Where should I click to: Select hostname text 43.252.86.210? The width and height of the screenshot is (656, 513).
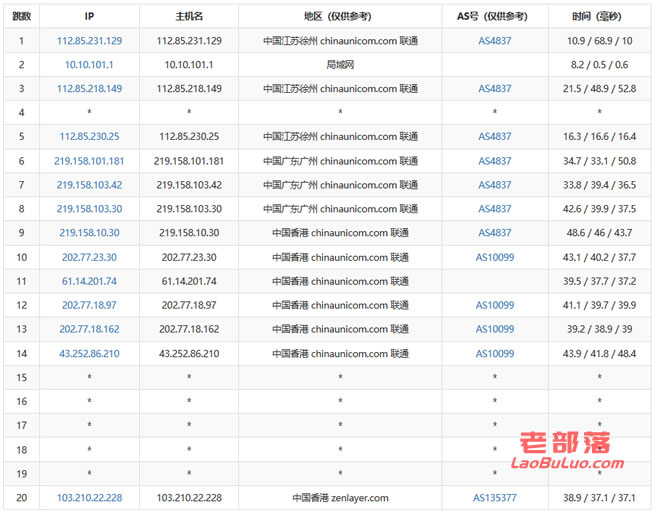[x=189, y=353]
